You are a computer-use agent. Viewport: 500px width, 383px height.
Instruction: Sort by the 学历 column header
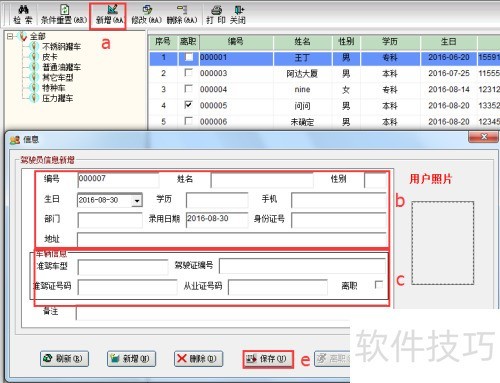(390, 42)
